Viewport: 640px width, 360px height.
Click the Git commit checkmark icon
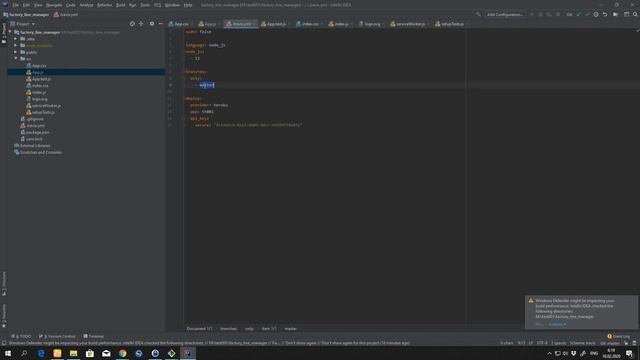coord(587,15)
